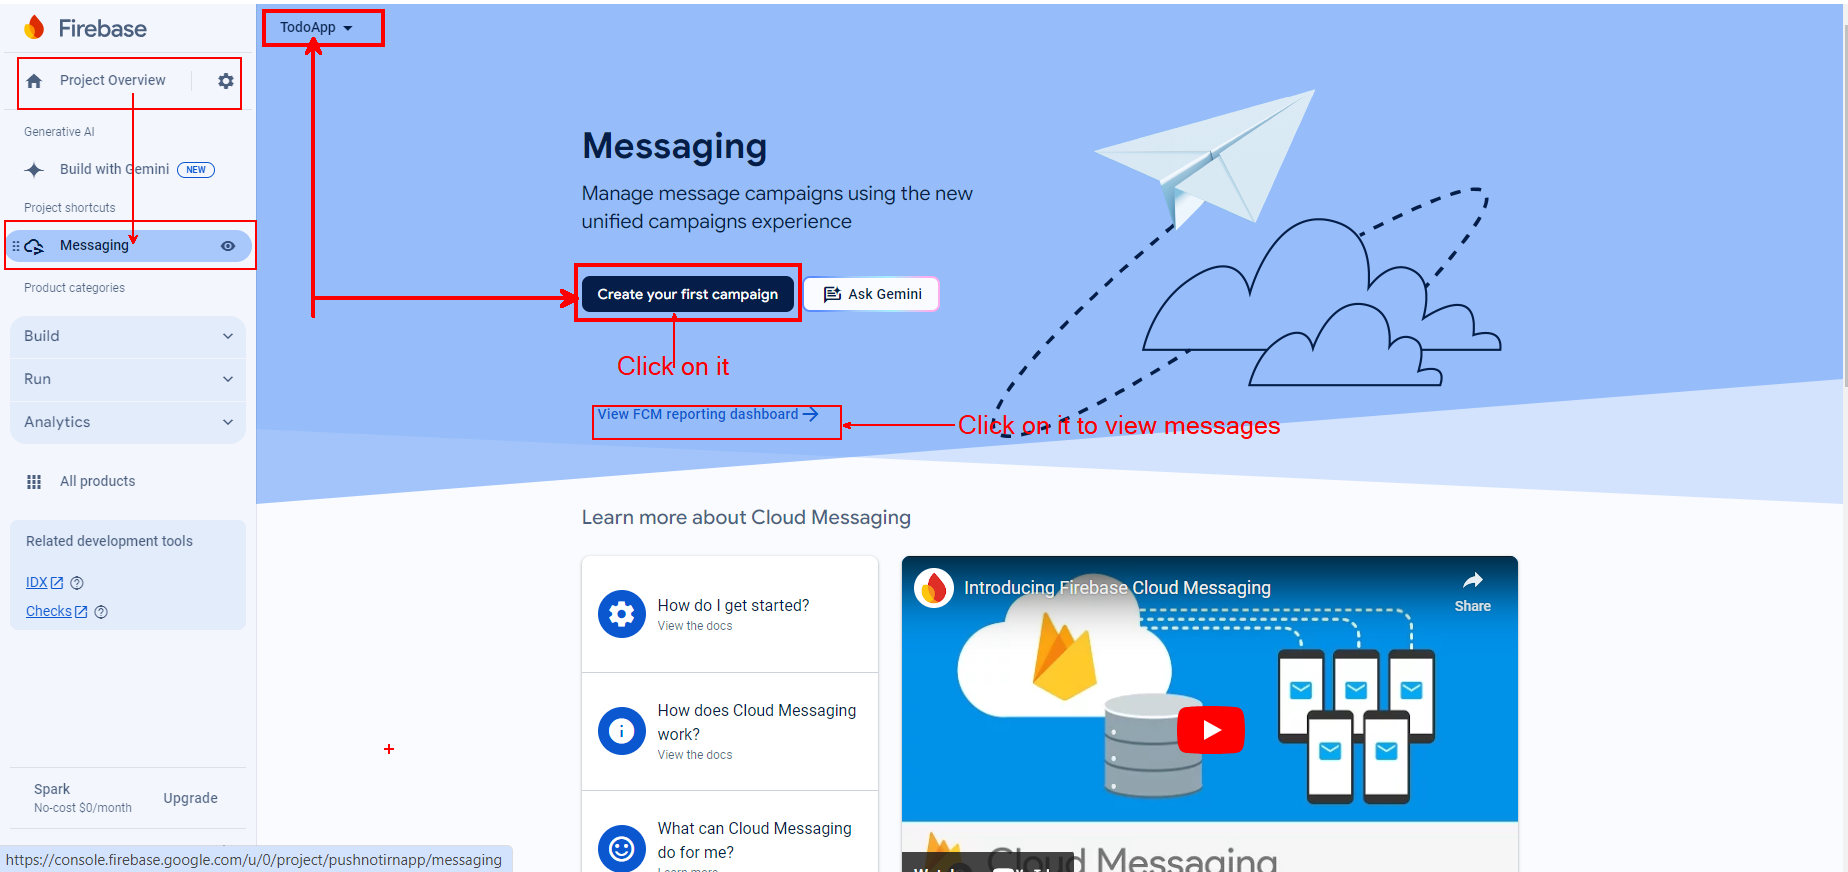Open All products page

97,481
